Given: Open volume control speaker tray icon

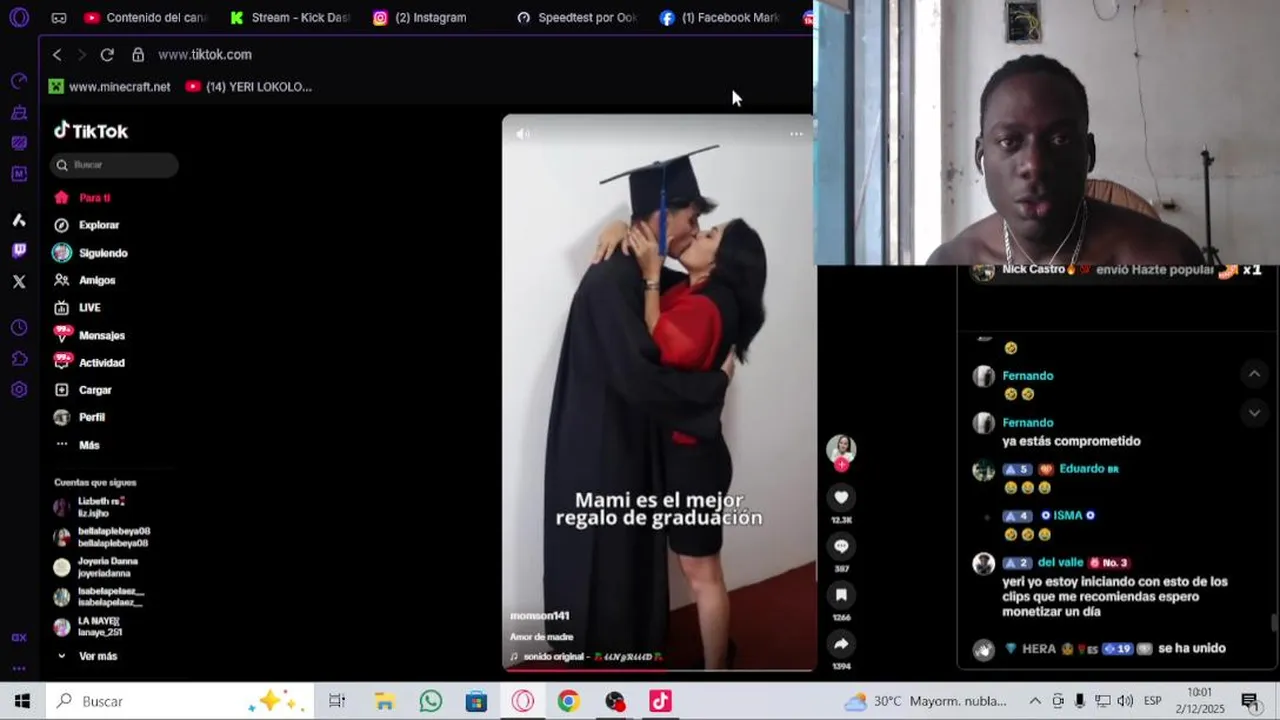Looking at the screenshot, I should point(1125,701).
